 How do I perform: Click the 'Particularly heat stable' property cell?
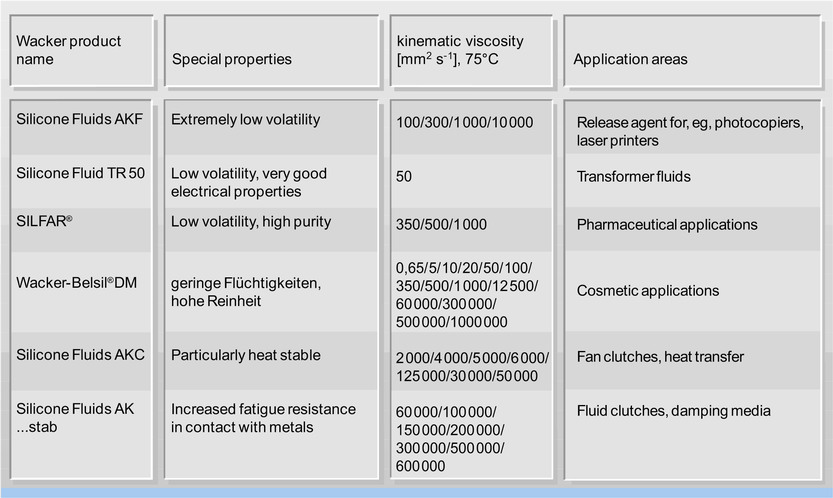271,361
